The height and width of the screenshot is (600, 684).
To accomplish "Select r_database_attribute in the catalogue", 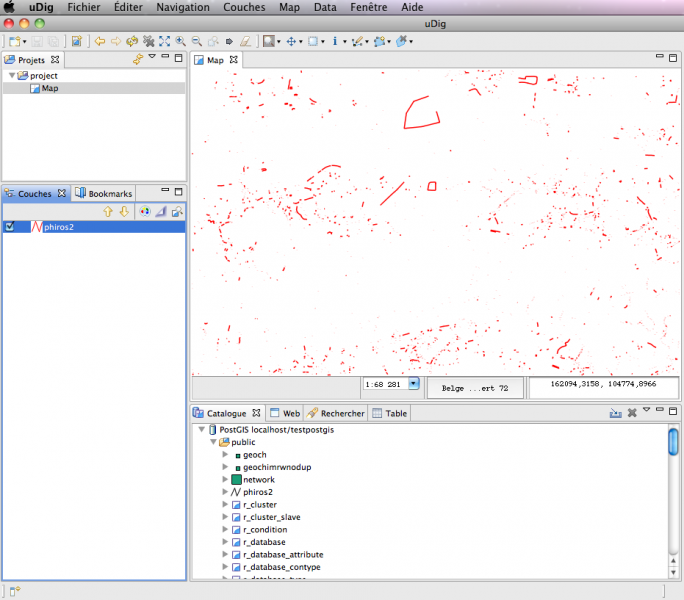I will (x=282, y=554).
